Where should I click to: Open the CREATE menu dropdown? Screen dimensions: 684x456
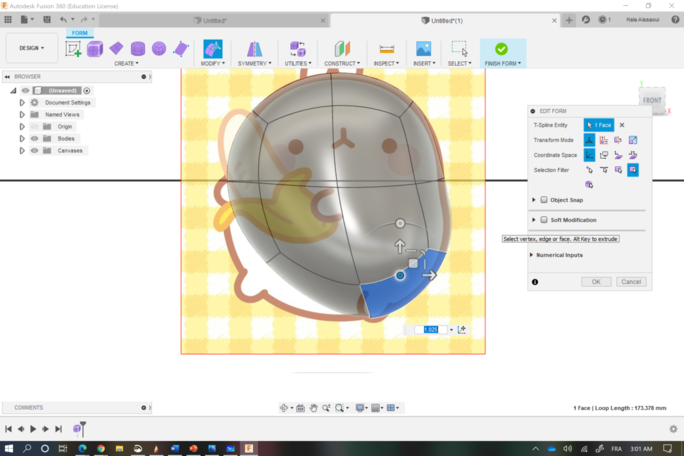(x=126, y=63)
